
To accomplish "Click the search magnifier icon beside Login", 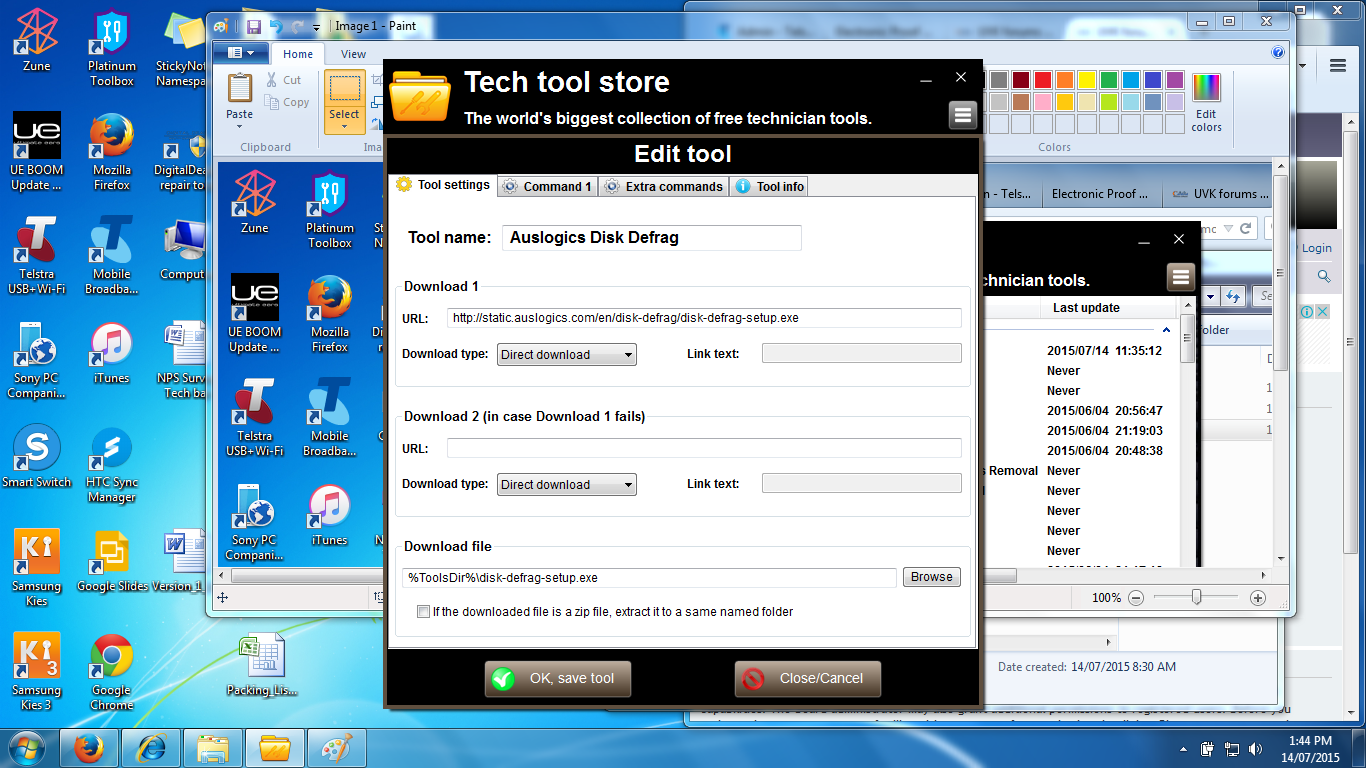I will point(1324,276).
